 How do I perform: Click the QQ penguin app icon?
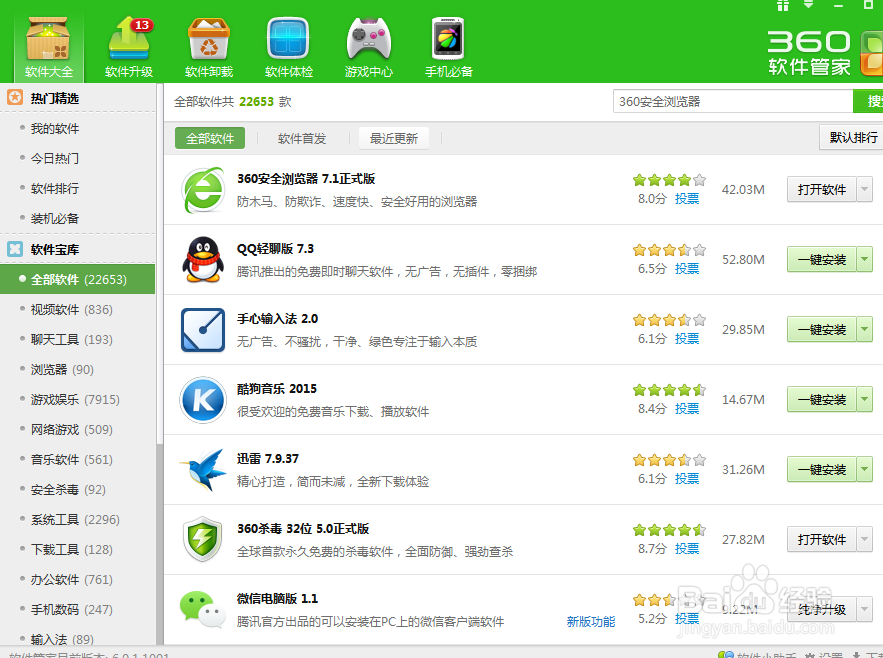pos(203,260)
